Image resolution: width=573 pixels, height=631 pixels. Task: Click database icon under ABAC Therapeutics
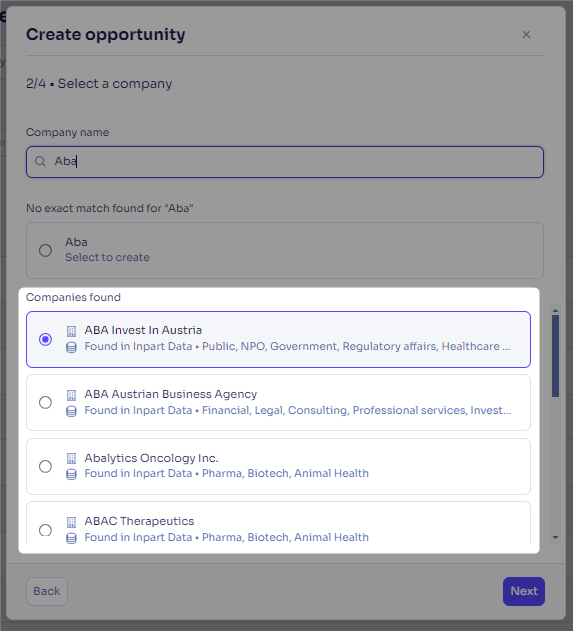point(71,538)
